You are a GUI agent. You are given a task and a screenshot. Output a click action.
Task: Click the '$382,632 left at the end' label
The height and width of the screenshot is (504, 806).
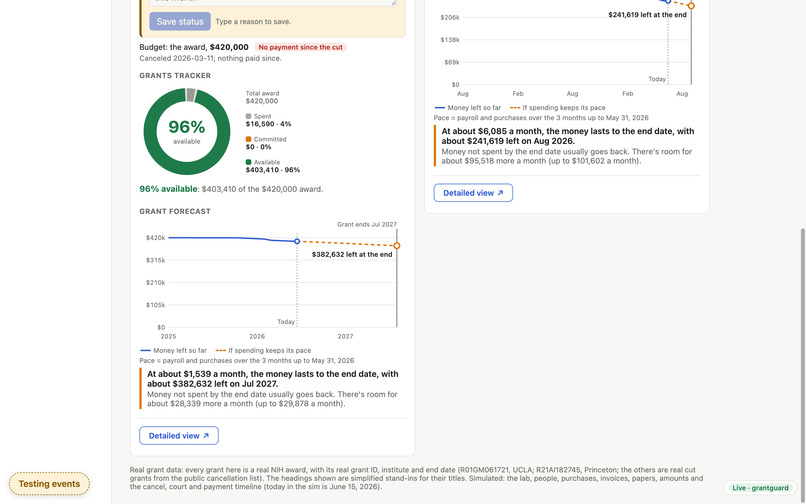coord(352,255)
